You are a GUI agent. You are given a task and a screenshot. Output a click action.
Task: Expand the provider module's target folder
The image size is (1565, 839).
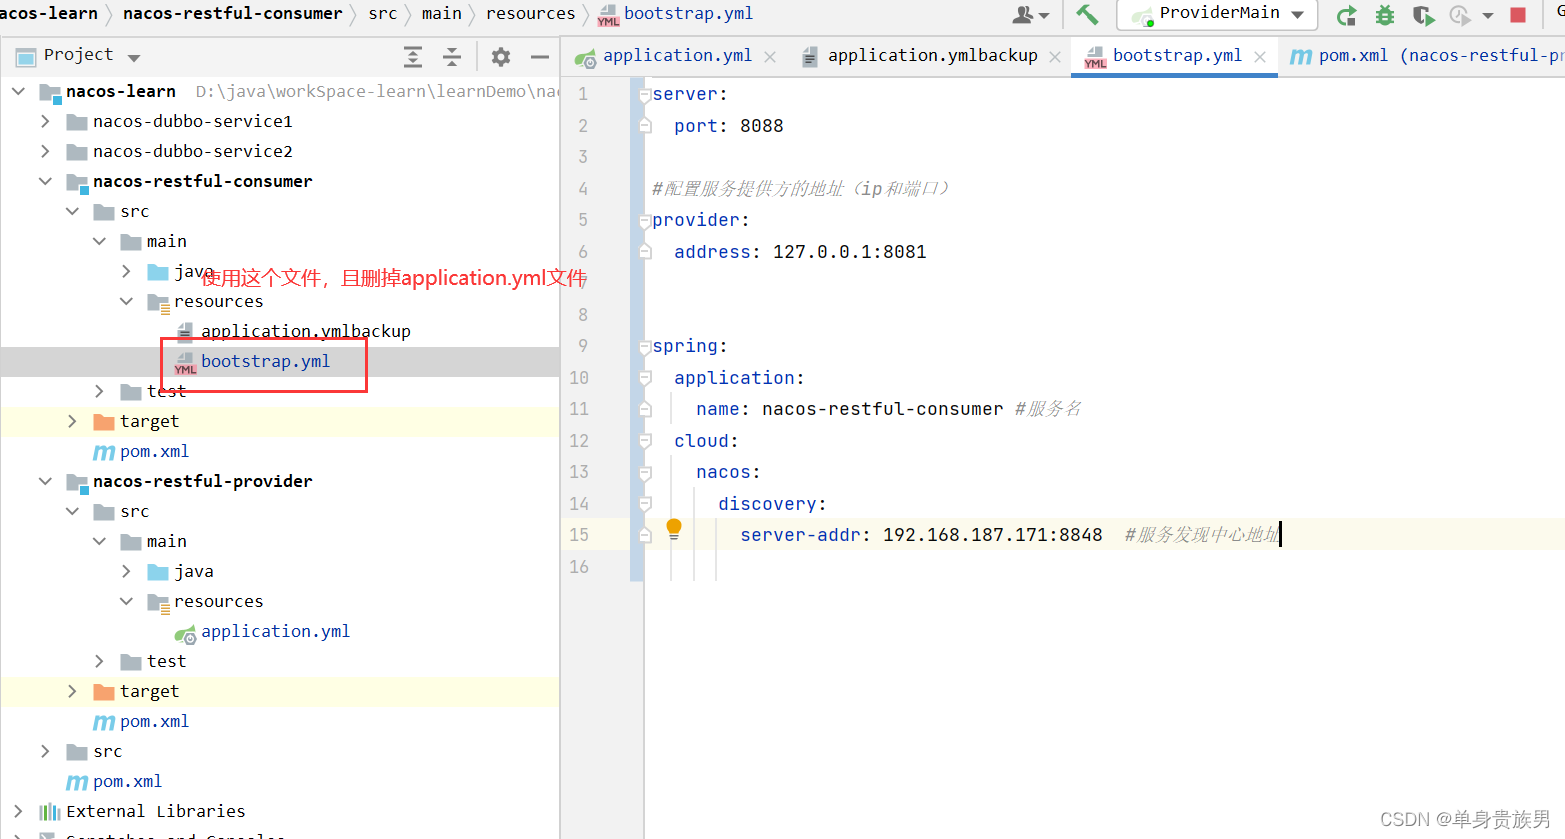click(x=72, y=691)
